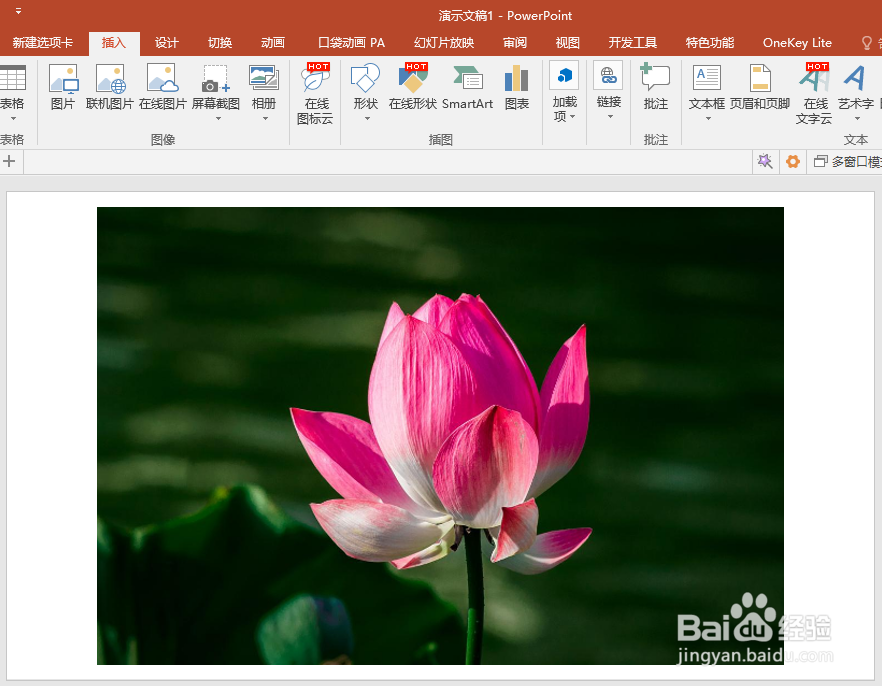The height and width of the screenshot is (686, 882).
Task: Expand the 形状 dropdown arrow
Action: click(x=367, y=119)
